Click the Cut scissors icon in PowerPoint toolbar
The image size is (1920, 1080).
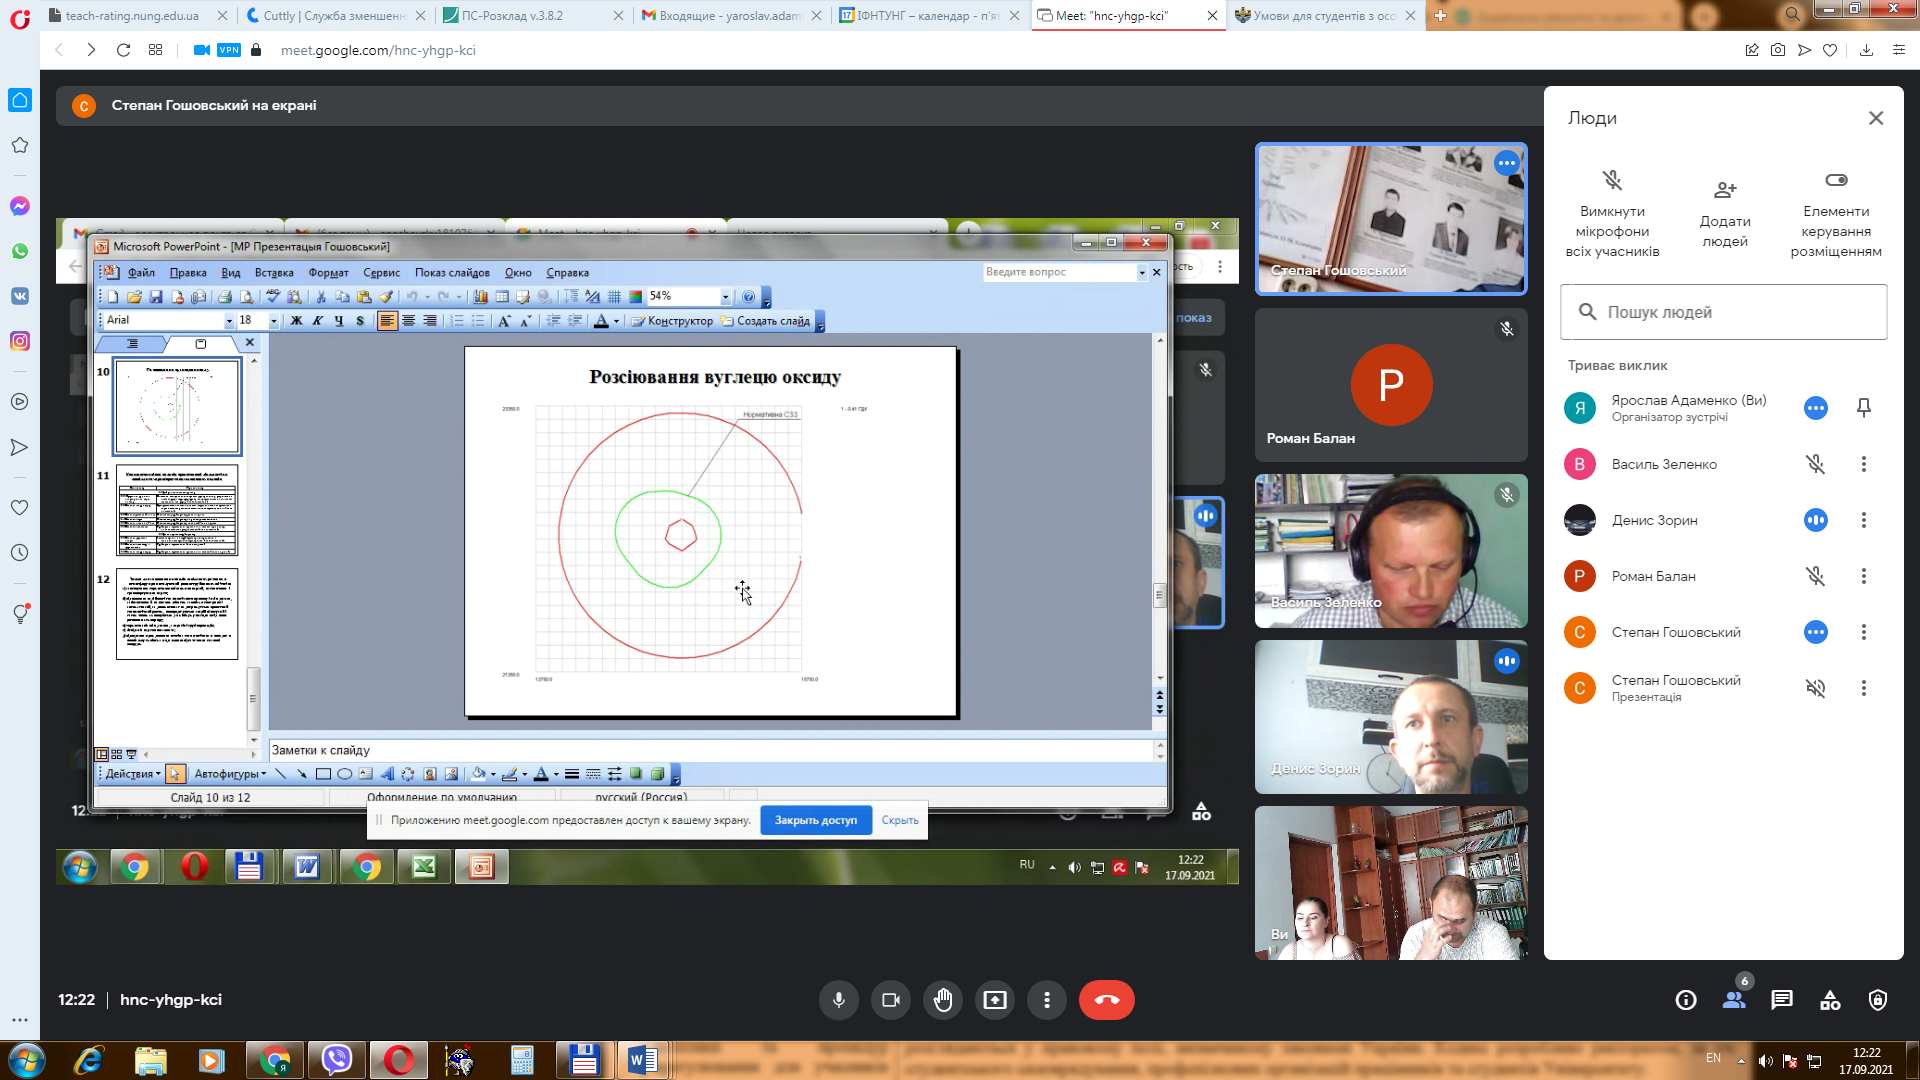click(320, 297)
